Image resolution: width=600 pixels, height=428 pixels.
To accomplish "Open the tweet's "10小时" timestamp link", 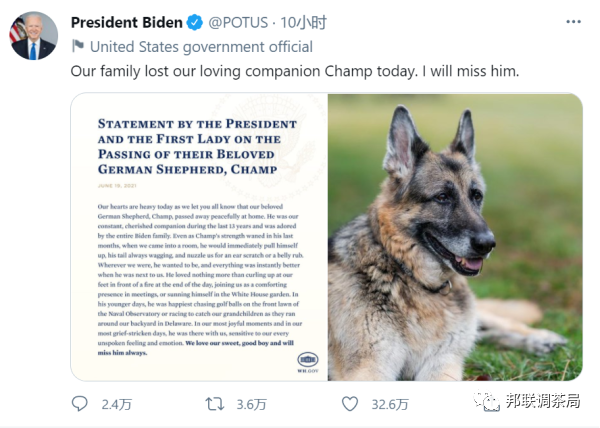I will (303, 22).
